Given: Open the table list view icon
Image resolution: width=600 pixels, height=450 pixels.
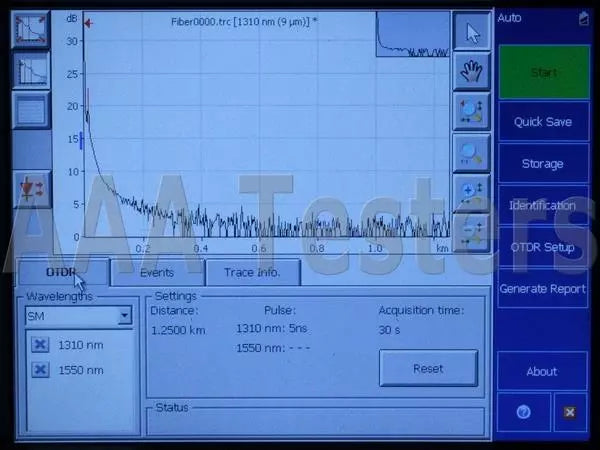Looking at the screenshot, I should point(31,110).
